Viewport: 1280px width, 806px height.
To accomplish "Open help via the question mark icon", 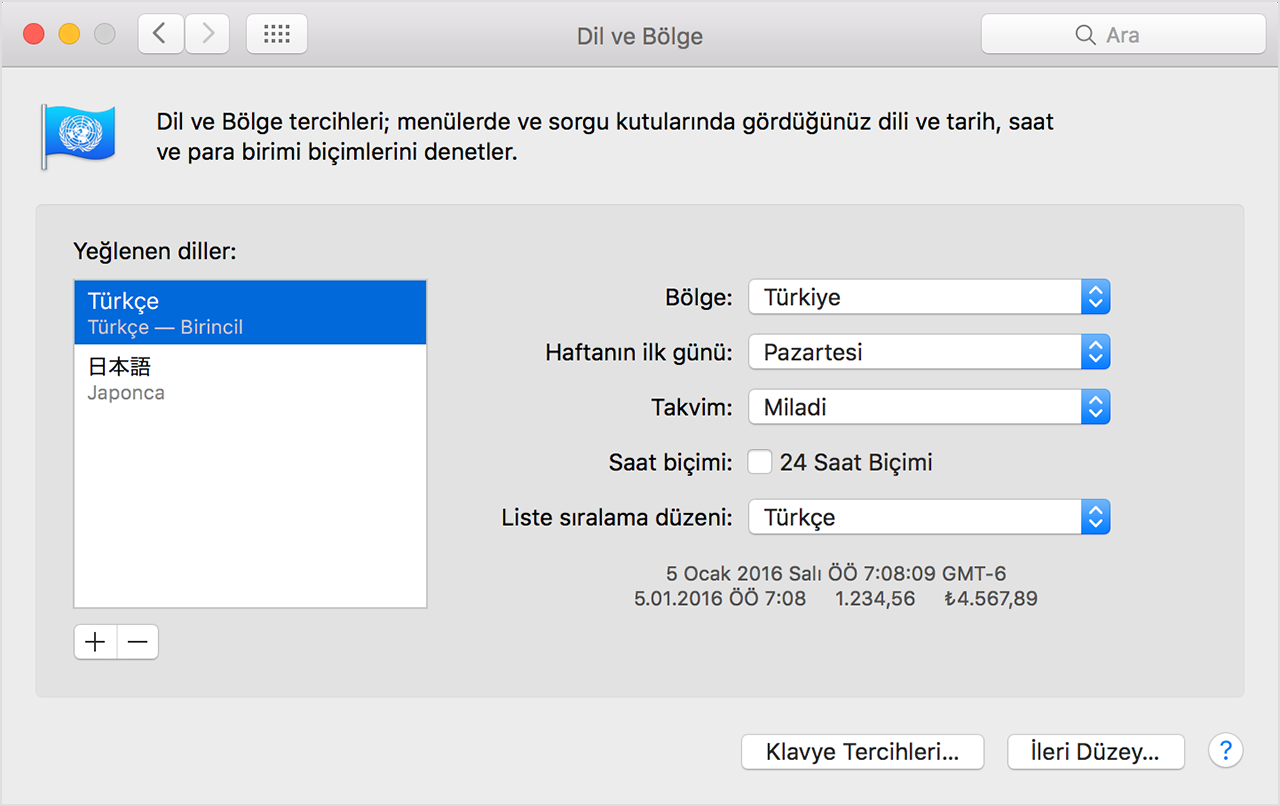I will (1226, 751).
